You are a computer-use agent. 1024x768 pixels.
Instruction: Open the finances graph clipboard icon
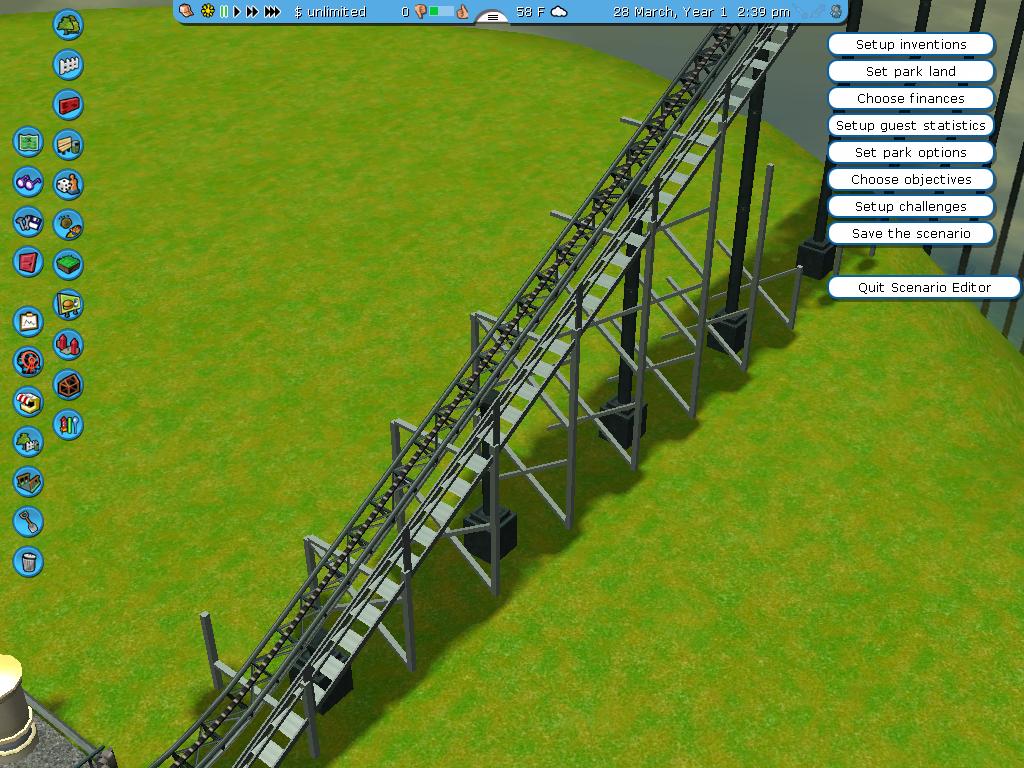pyautogui.click(x=28, y=321)
